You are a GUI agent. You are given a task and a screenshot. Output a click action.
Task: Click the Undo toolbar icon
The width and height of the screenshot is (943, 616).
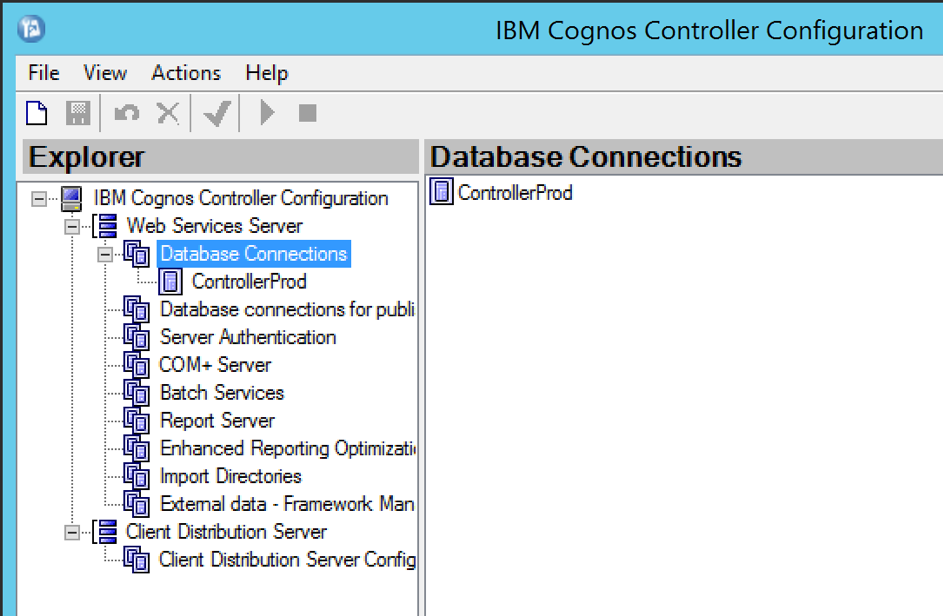click(127, 112)
